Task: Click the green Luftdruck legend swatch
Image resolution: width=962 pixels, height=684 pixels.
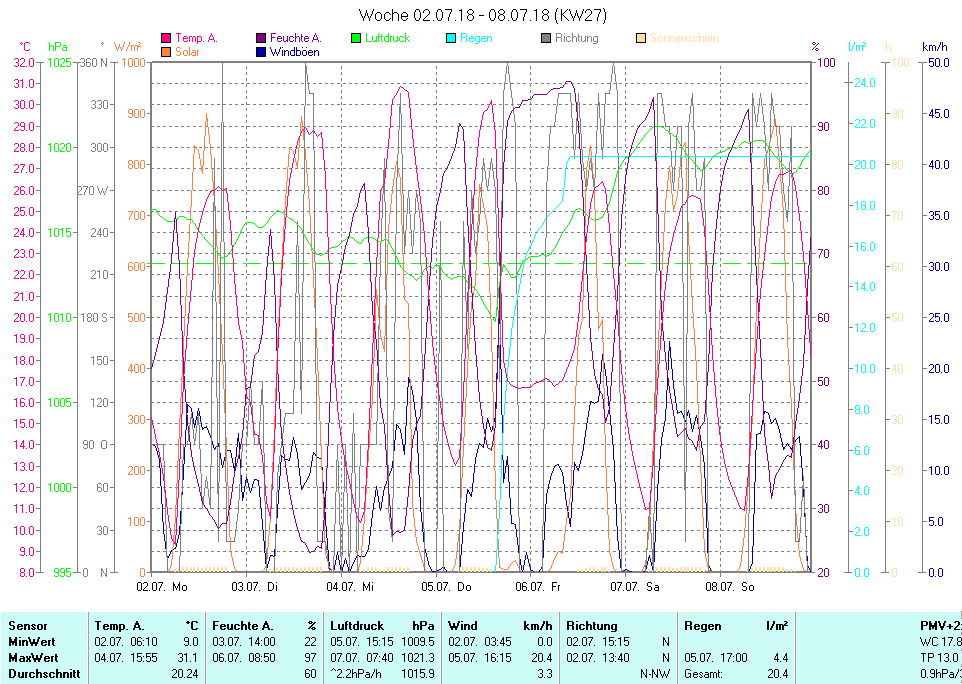Action: point(356,38)
